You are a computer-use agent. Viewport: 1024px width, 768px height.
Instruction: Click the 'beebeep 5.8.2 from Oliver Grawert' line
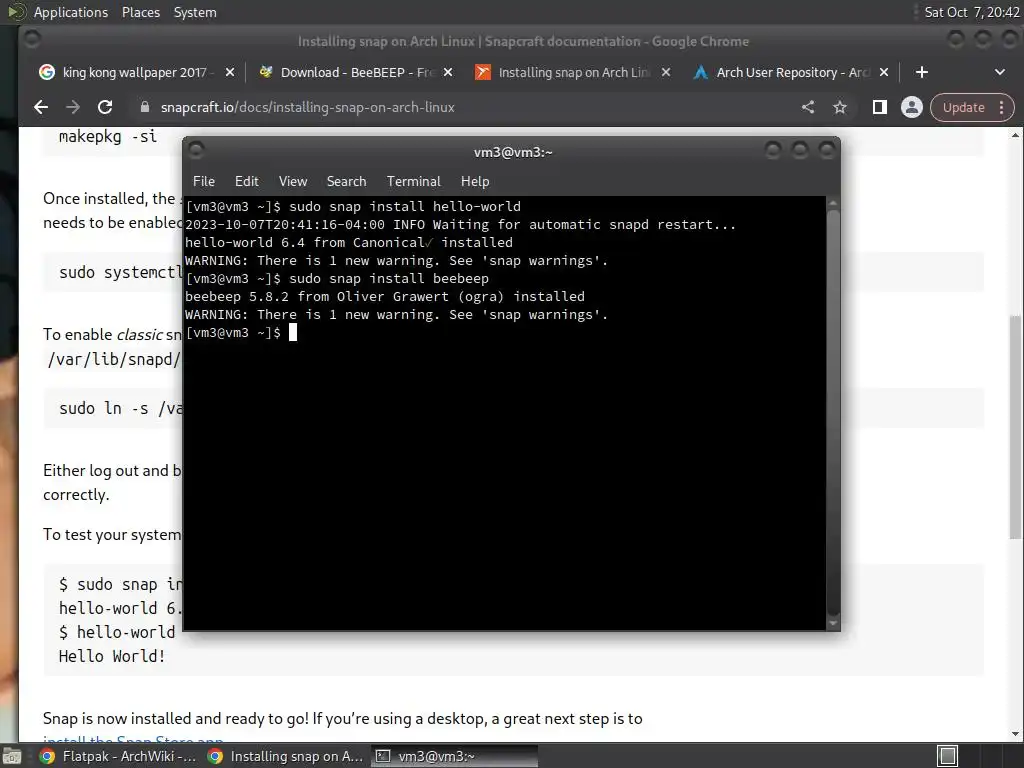(385, 296)
